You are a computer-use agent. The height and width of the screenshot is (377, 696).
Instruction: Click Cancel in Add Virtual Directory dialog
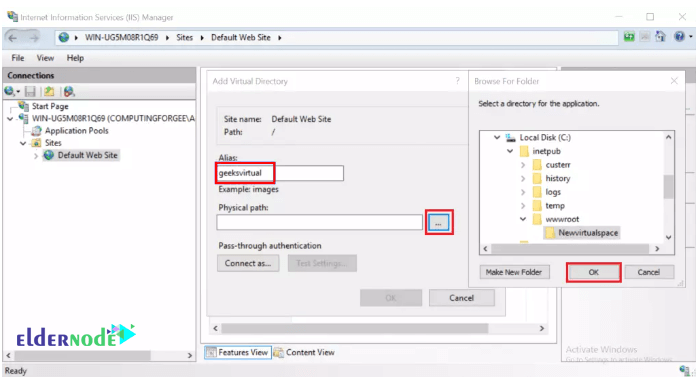pos(462,298)
